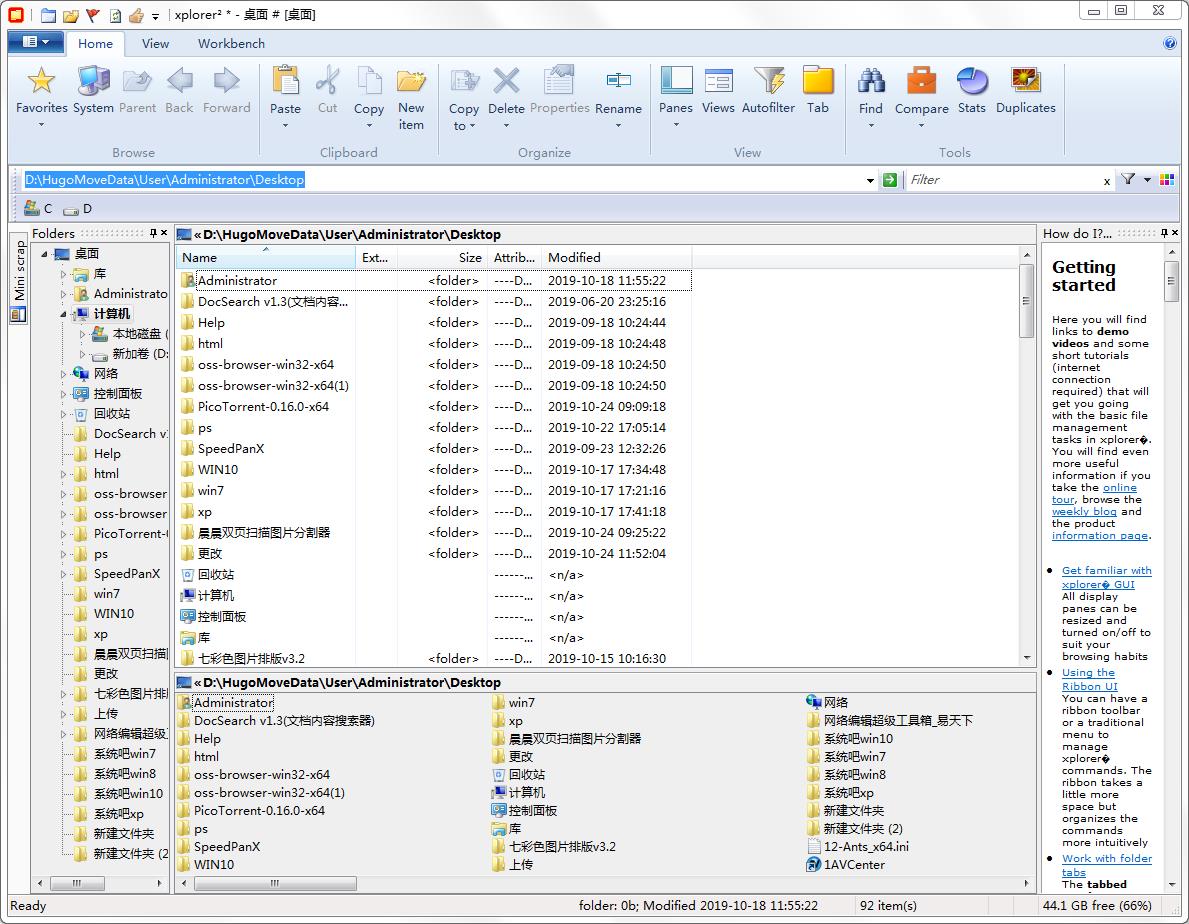Image resolution: width=1189 pixels, height=924 pixels.
Task: Expand the 计算机 tree node
Action: (64, 314)
